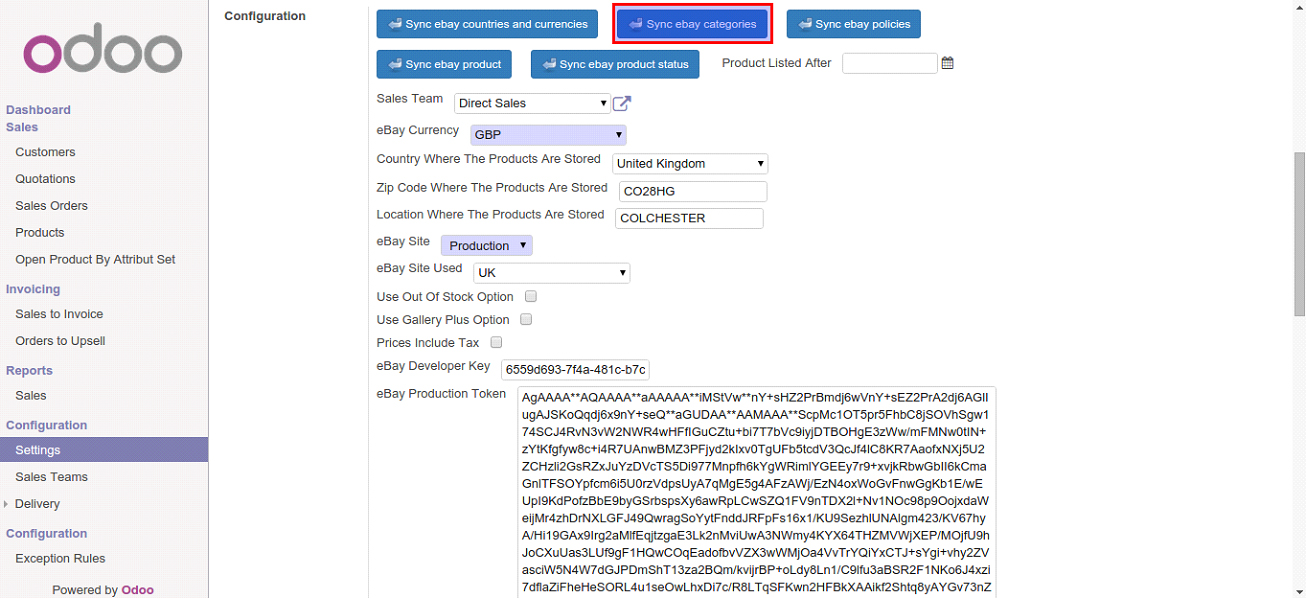Click the Sync ebay categories button
The height and width of the screenshot is (598, 1306).
692,24
